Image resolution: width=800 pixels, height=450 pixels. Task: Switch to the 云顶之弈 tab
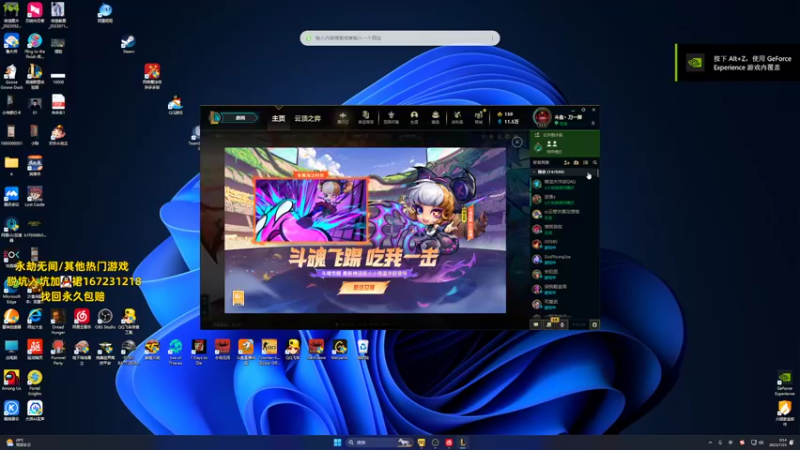click(308, 118)
